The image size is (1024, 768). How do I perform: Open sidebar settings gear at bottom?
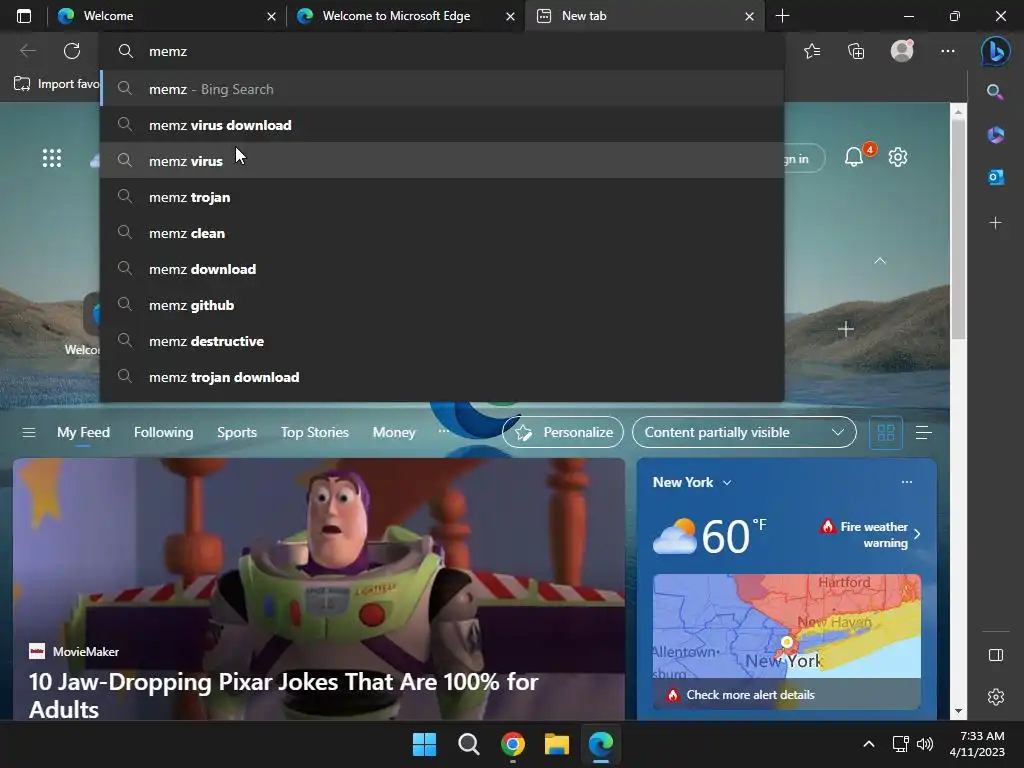click(x=995, y=697)
